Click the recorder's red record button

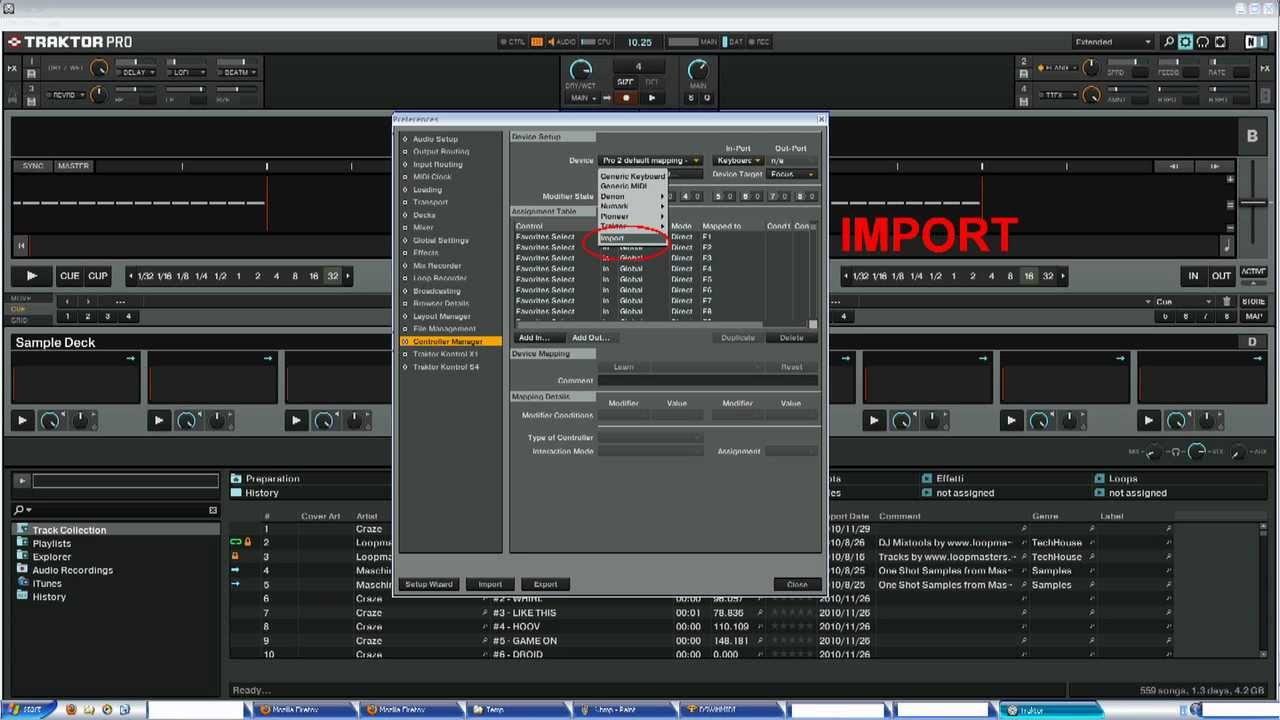coord(626,98)
